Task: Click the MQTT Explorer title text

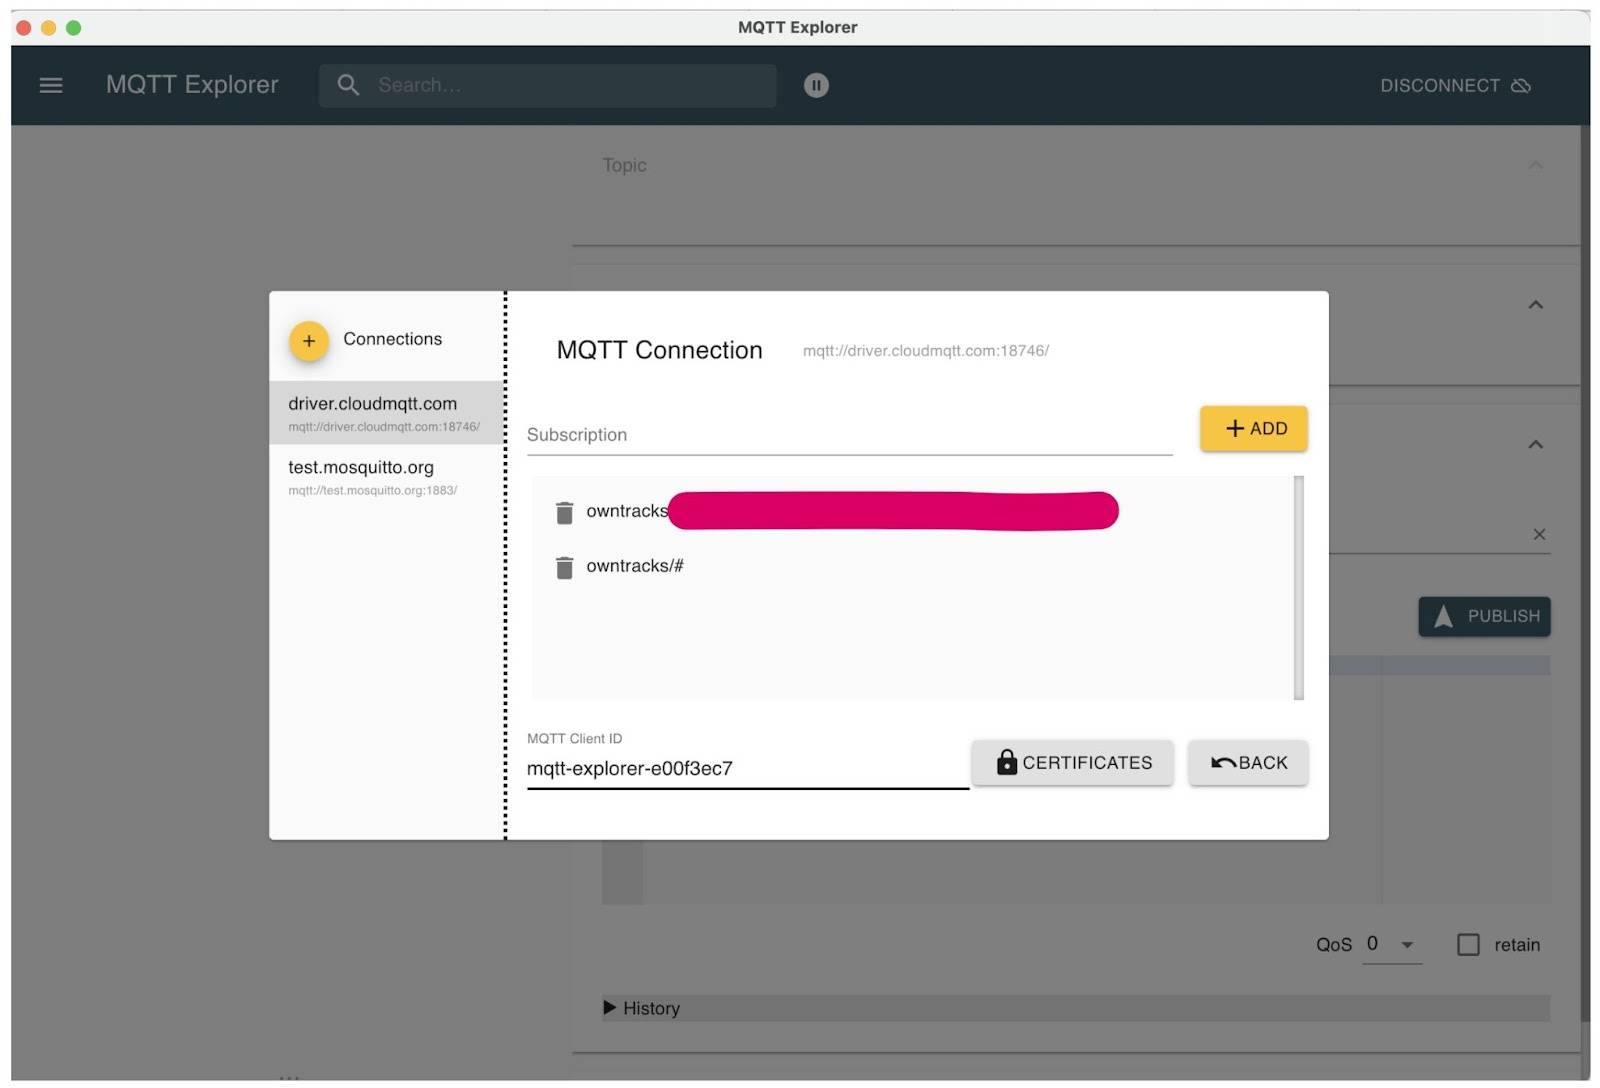Action: point(192,85)
